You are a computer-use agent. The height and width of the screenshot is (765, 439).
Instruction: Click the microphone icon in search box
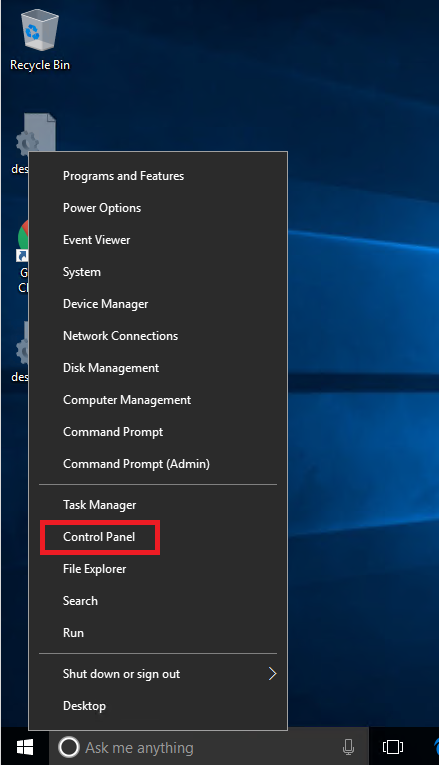pyautogui.click(x=348, y=747)
